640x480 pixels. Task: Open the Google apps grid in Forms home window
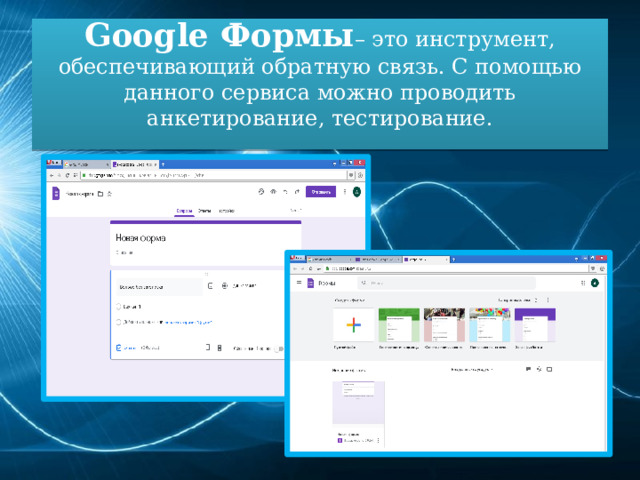pyautogui.click(x=583, y=283)
